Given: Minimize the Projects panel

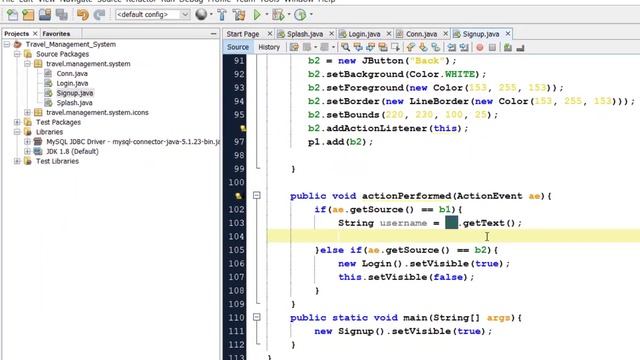Looking at the screenshot, I should point(213,34).
